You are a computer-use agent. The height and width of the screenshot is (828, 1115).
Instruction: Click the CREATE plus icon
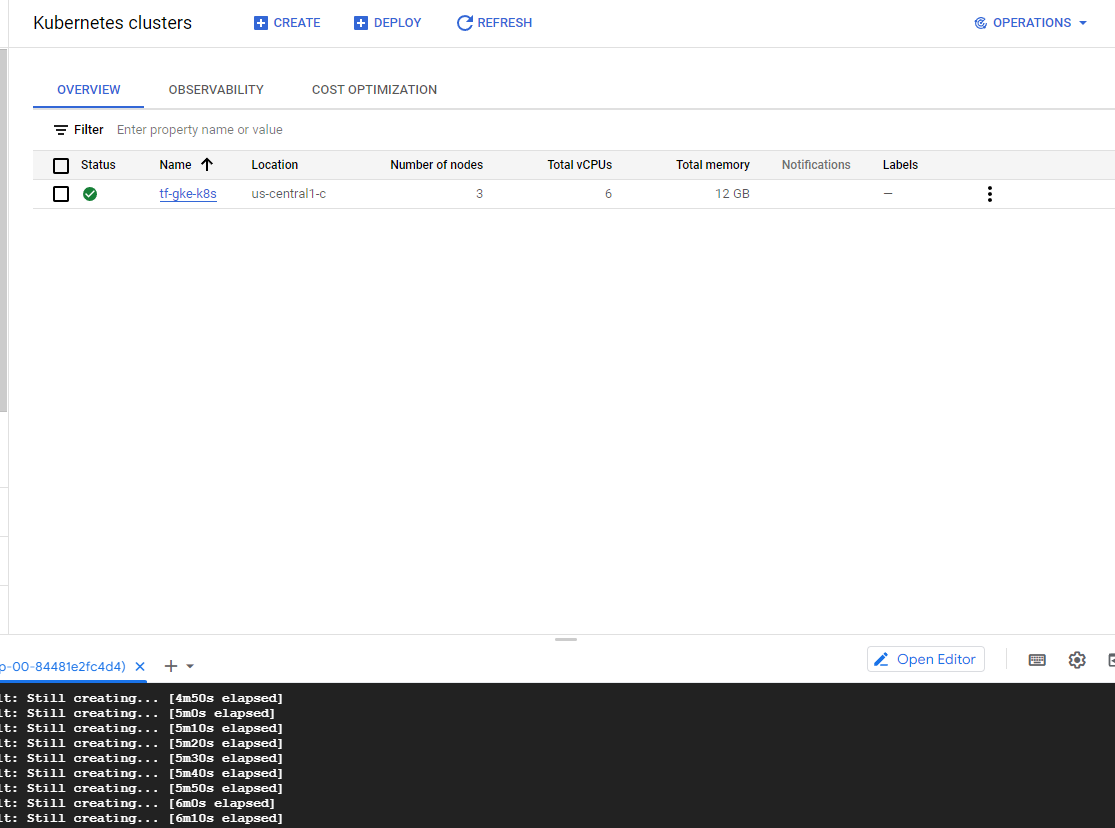[x=261, y=23]
